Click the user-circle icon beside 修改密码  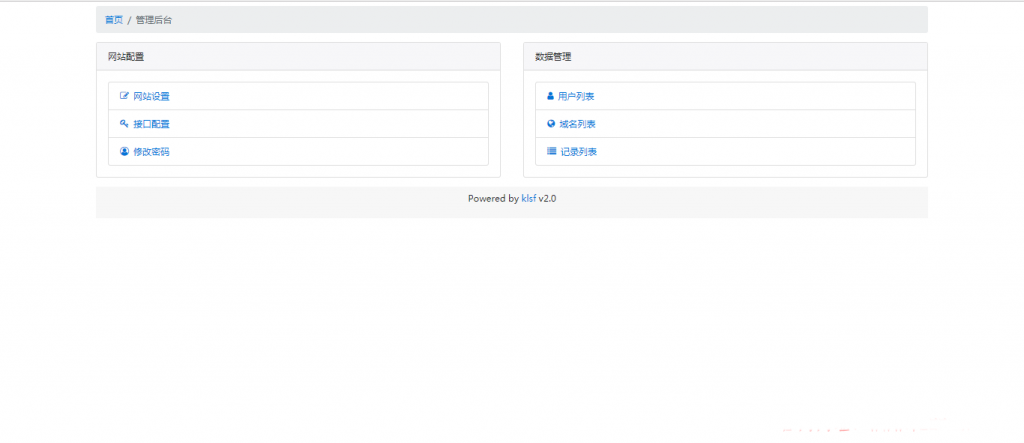124,152
